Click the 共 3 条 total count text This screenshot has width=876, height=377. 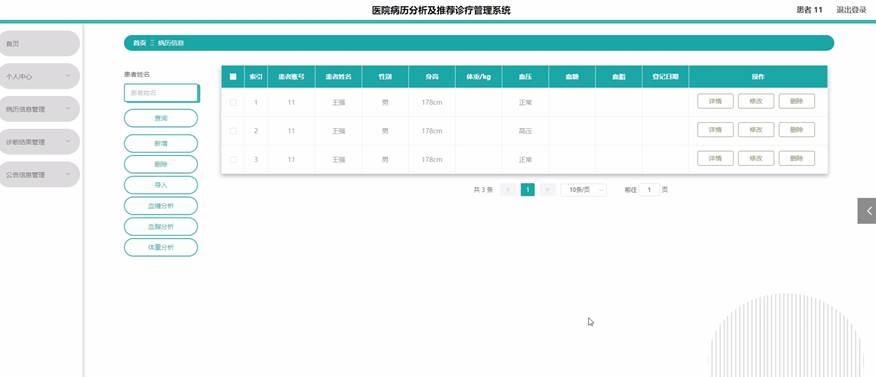483,190
